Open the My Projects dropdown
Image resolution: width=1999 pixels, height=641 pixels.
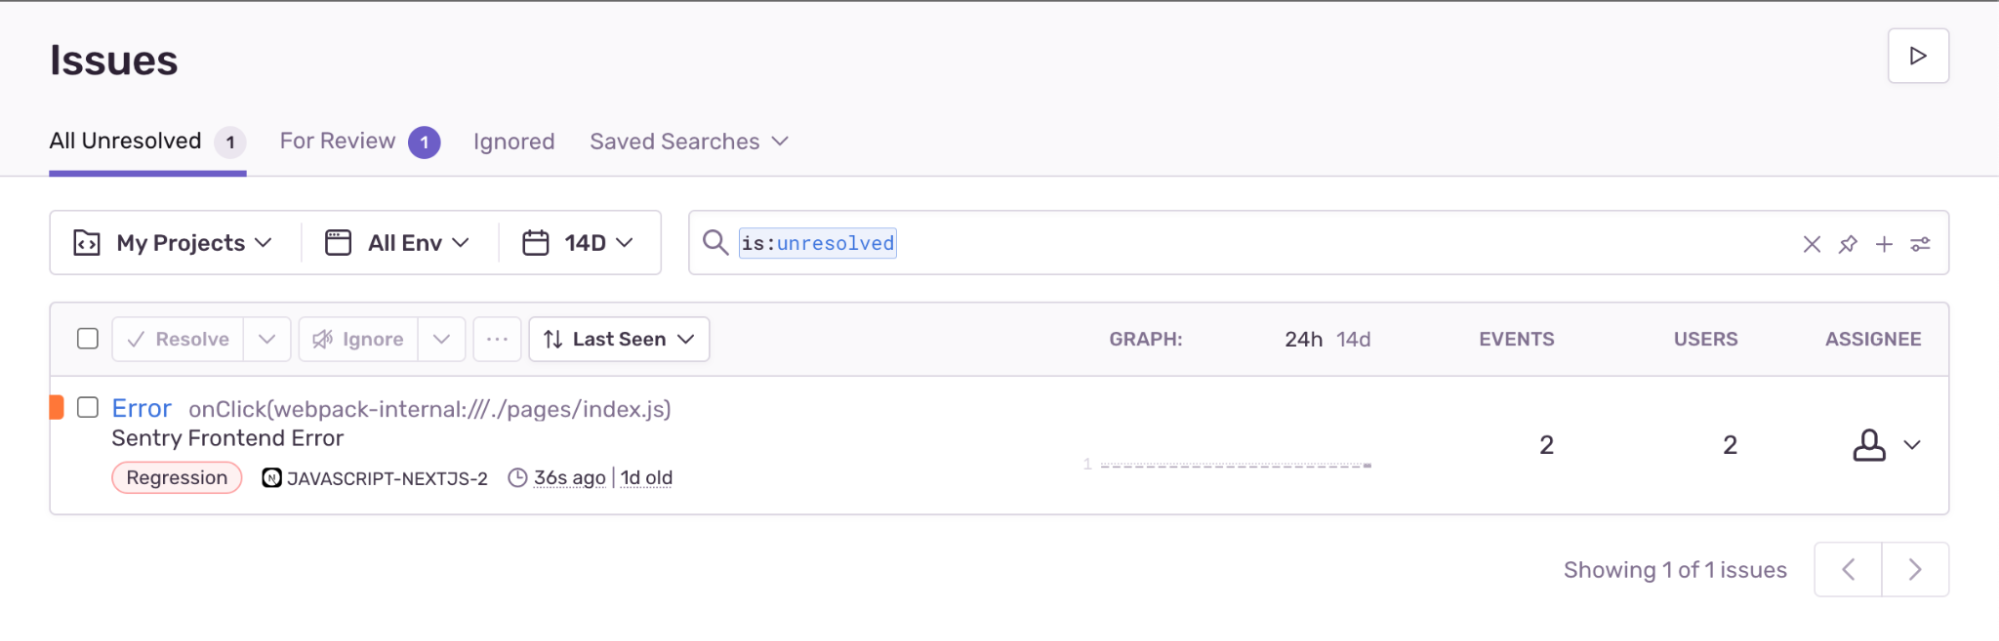(173, 243)
